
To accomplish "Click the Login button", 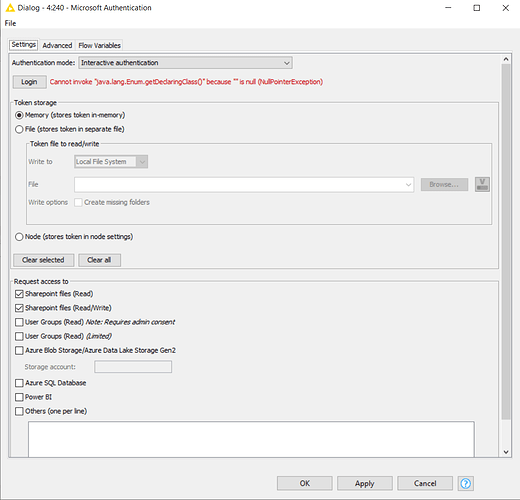I will [x=29, y=82].
